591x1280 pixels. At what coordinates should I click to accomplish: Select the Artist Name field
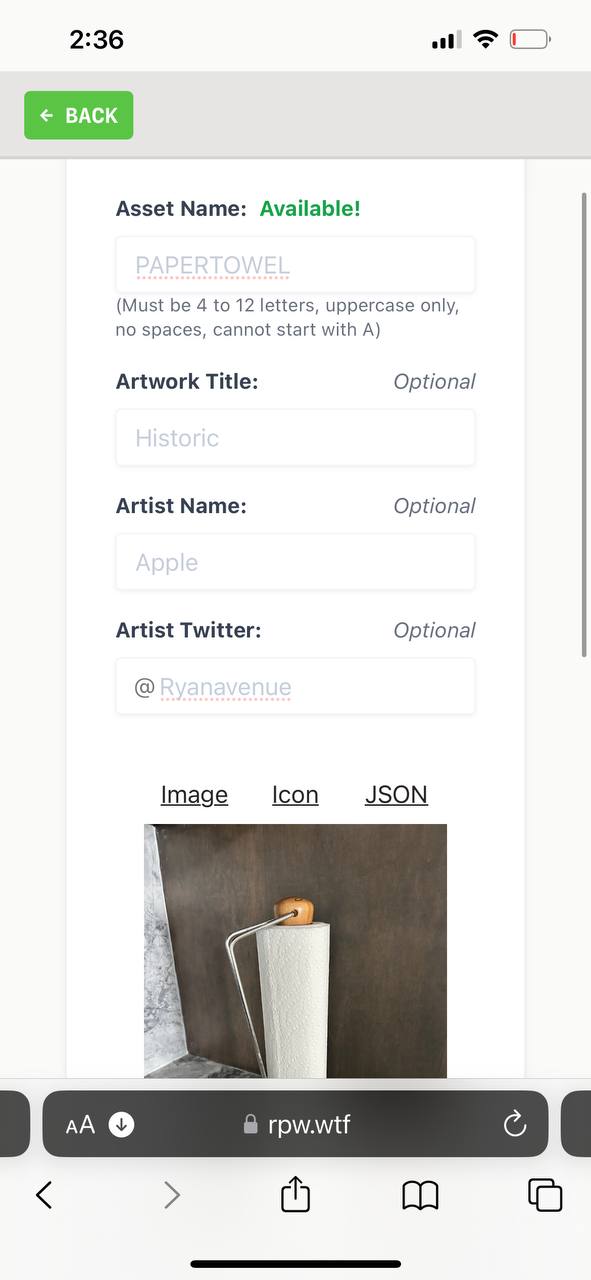[x=295, y=562]
